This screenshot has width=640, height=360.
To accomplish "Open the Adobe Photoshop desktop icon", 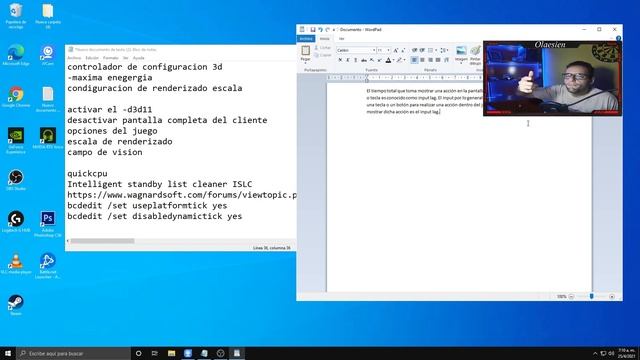I will pos(48,224).
